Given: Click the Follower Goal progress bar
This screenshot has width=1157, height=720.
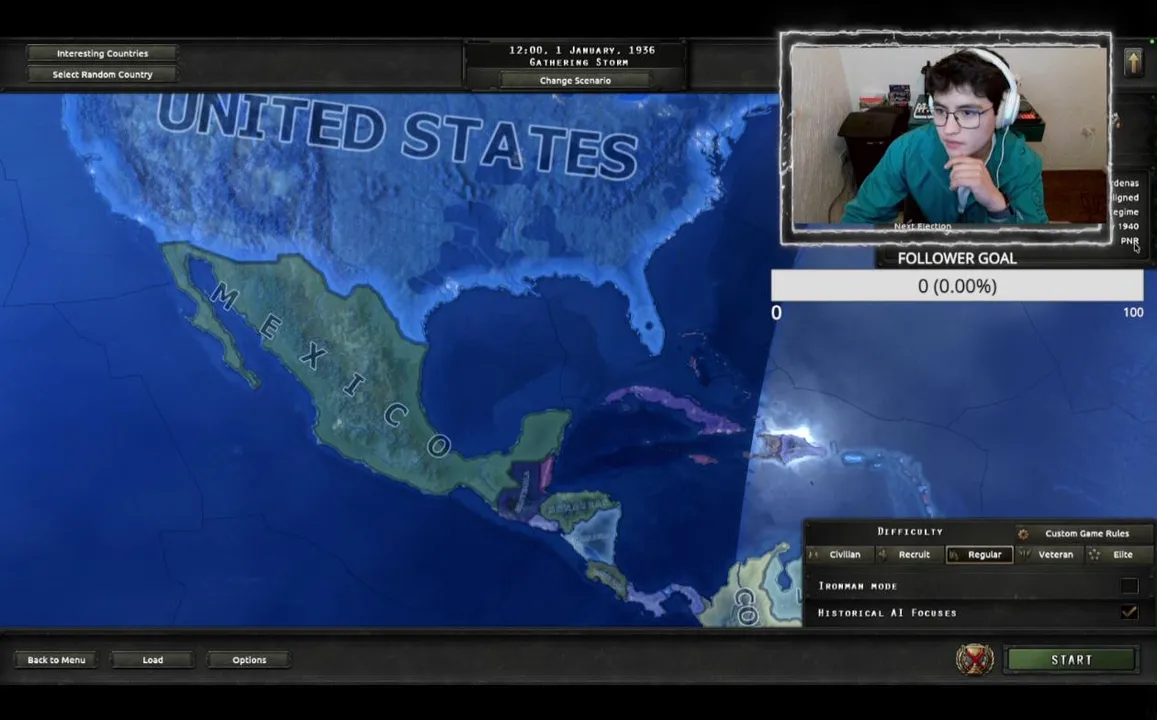Looking at the screenshot, I should pos(957,285).
